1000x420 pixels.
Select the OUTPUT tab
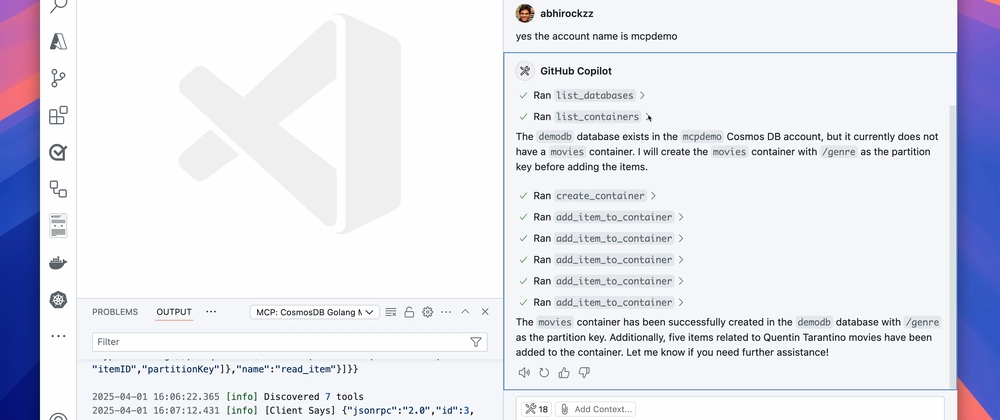[x=174, y=312]
